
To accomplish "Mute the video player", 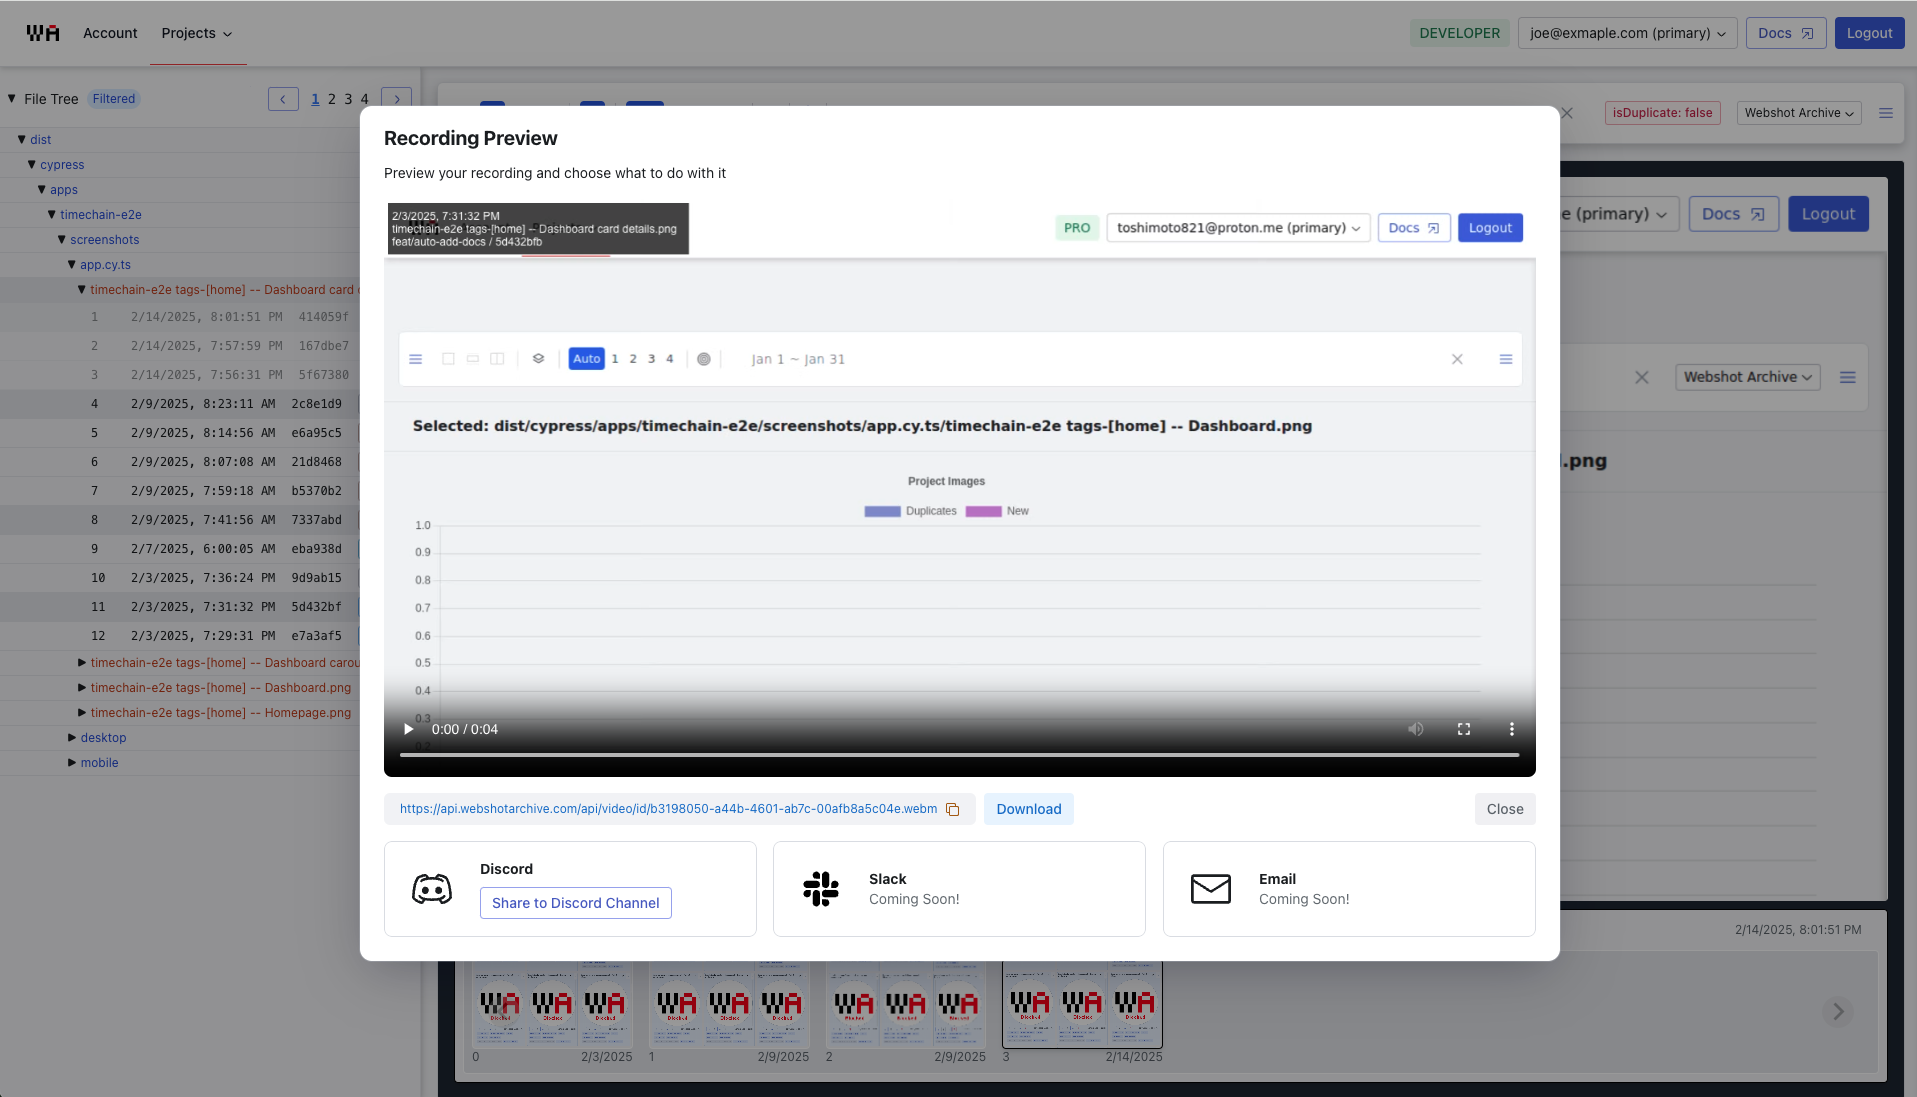I will 1415,729.
